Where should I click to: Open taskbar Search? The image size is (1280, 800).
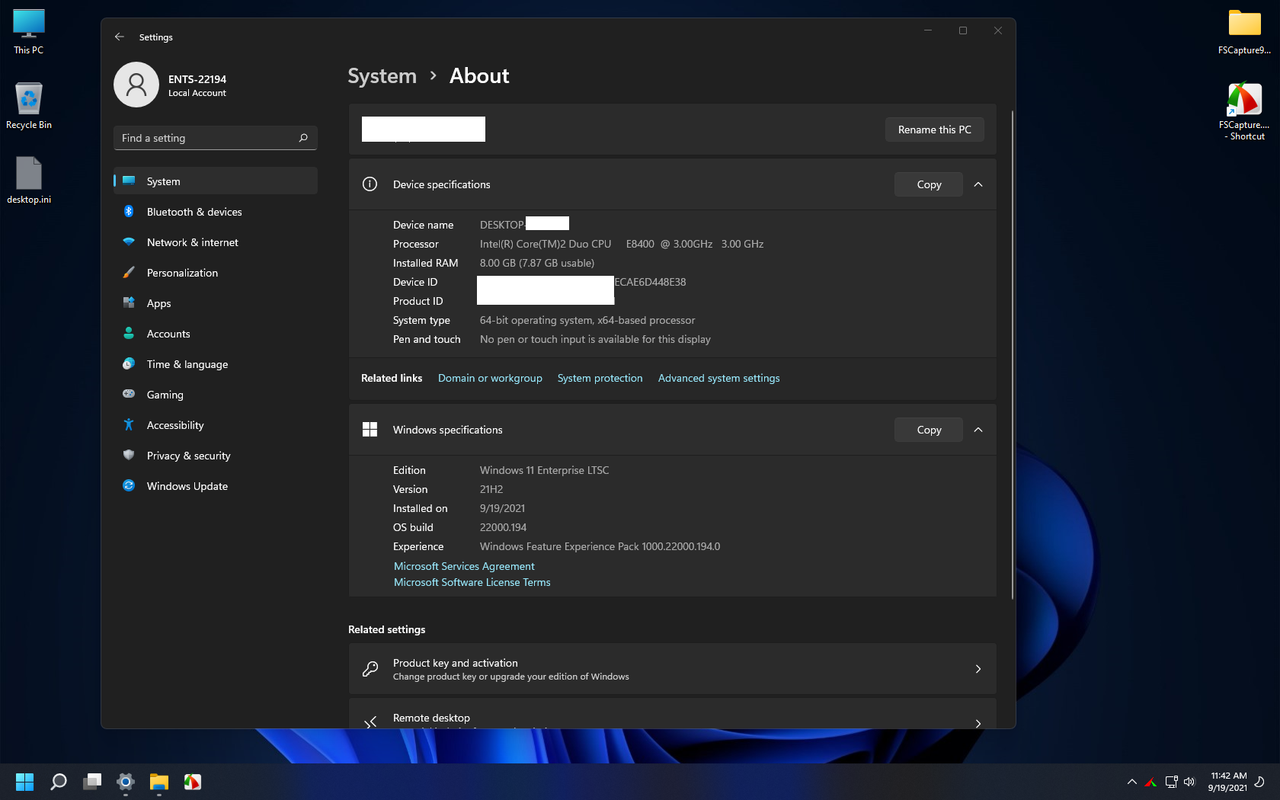(x=59, y=781)
